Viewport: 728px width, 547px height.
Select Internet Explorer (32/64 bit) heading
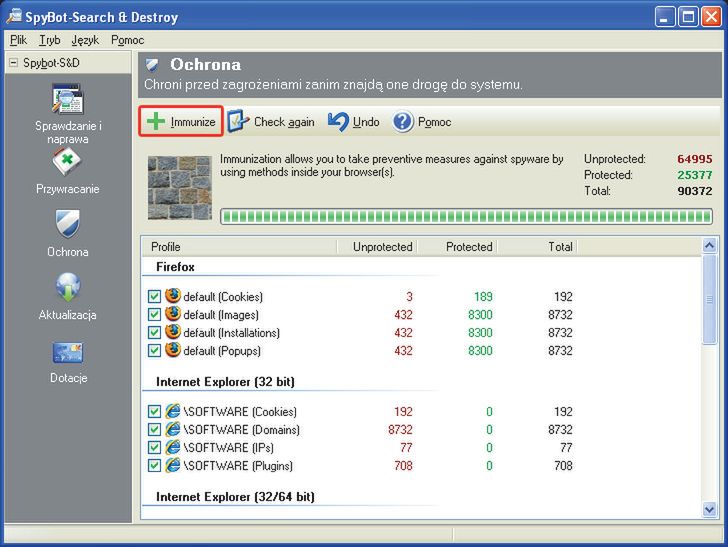pos(235,497)
